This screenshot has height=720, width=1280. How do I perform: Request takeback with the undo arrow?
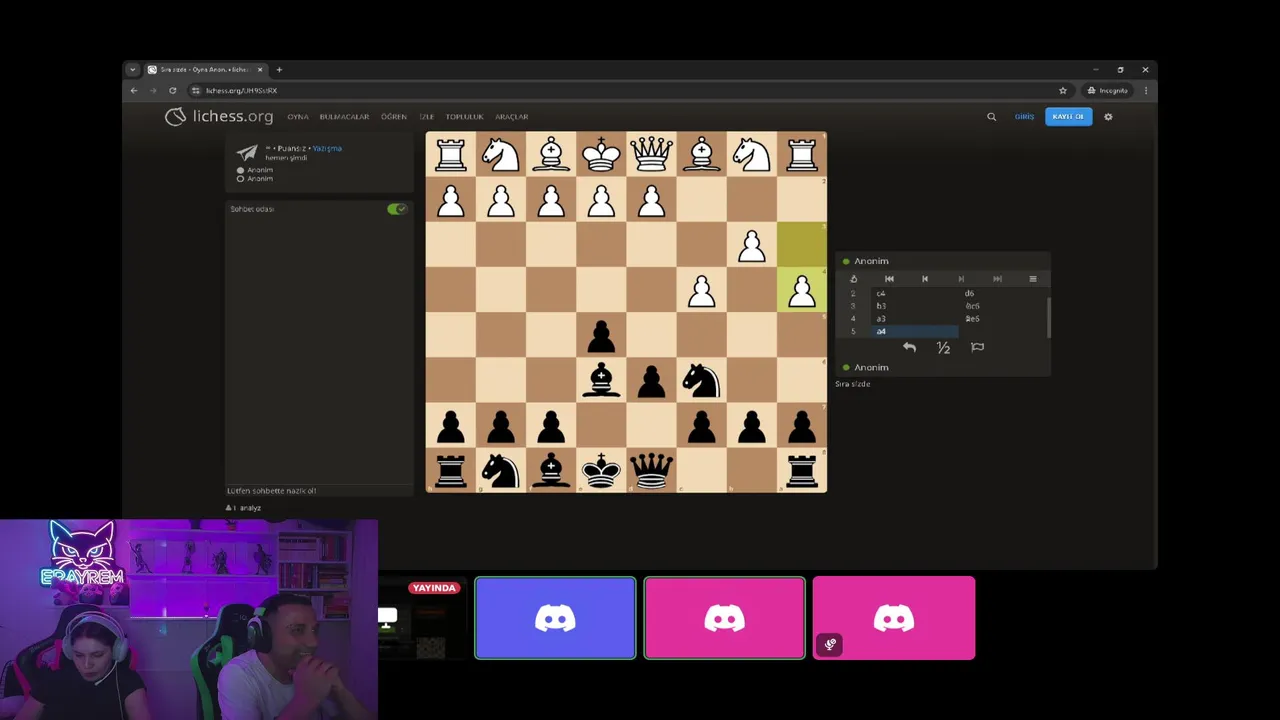tap(909, 347)
